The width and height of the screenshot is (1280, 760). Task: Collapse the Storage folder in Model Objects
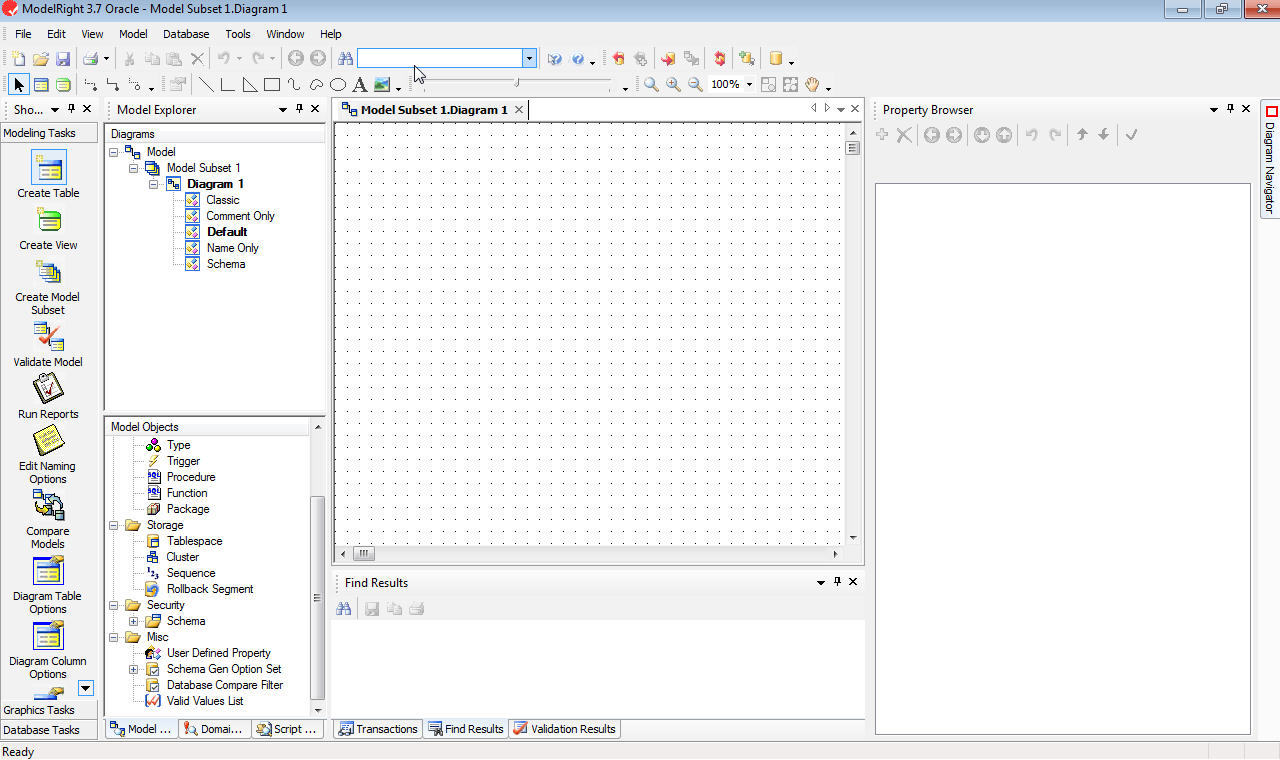(x=114, y=525)
